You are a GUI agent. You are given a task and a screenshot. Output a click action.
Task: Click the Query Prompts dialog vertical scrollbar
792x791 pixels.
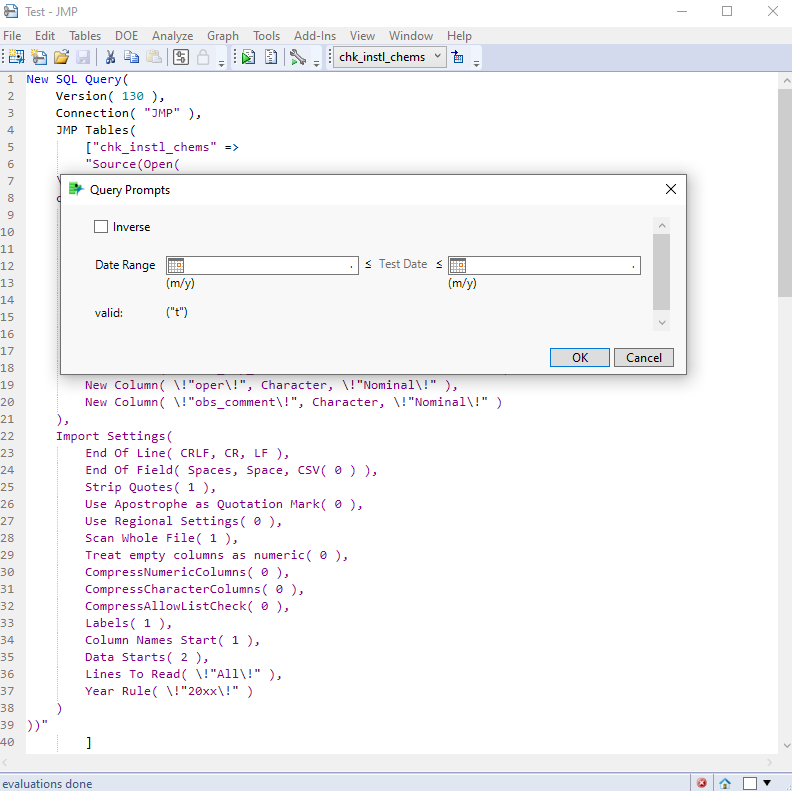pos(661,272)
